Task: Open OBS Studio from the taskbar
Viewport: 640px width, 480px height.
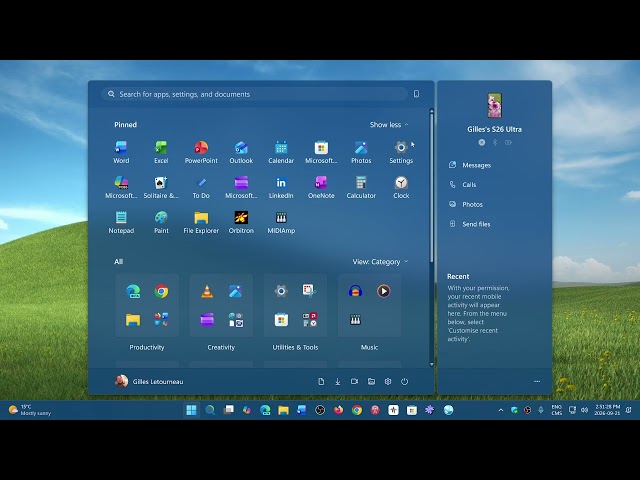Action: pyautogui.click(x=320, y=410)
